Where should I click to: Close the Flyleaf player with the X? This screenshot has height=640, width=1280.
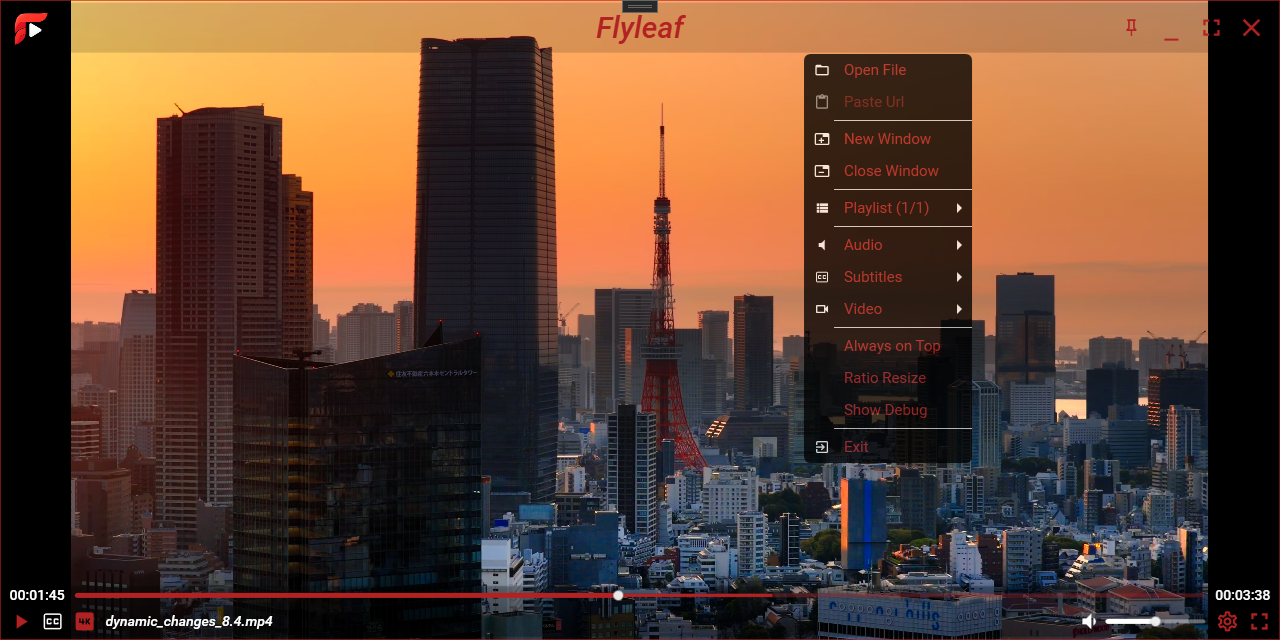(x=1251, y=28)
